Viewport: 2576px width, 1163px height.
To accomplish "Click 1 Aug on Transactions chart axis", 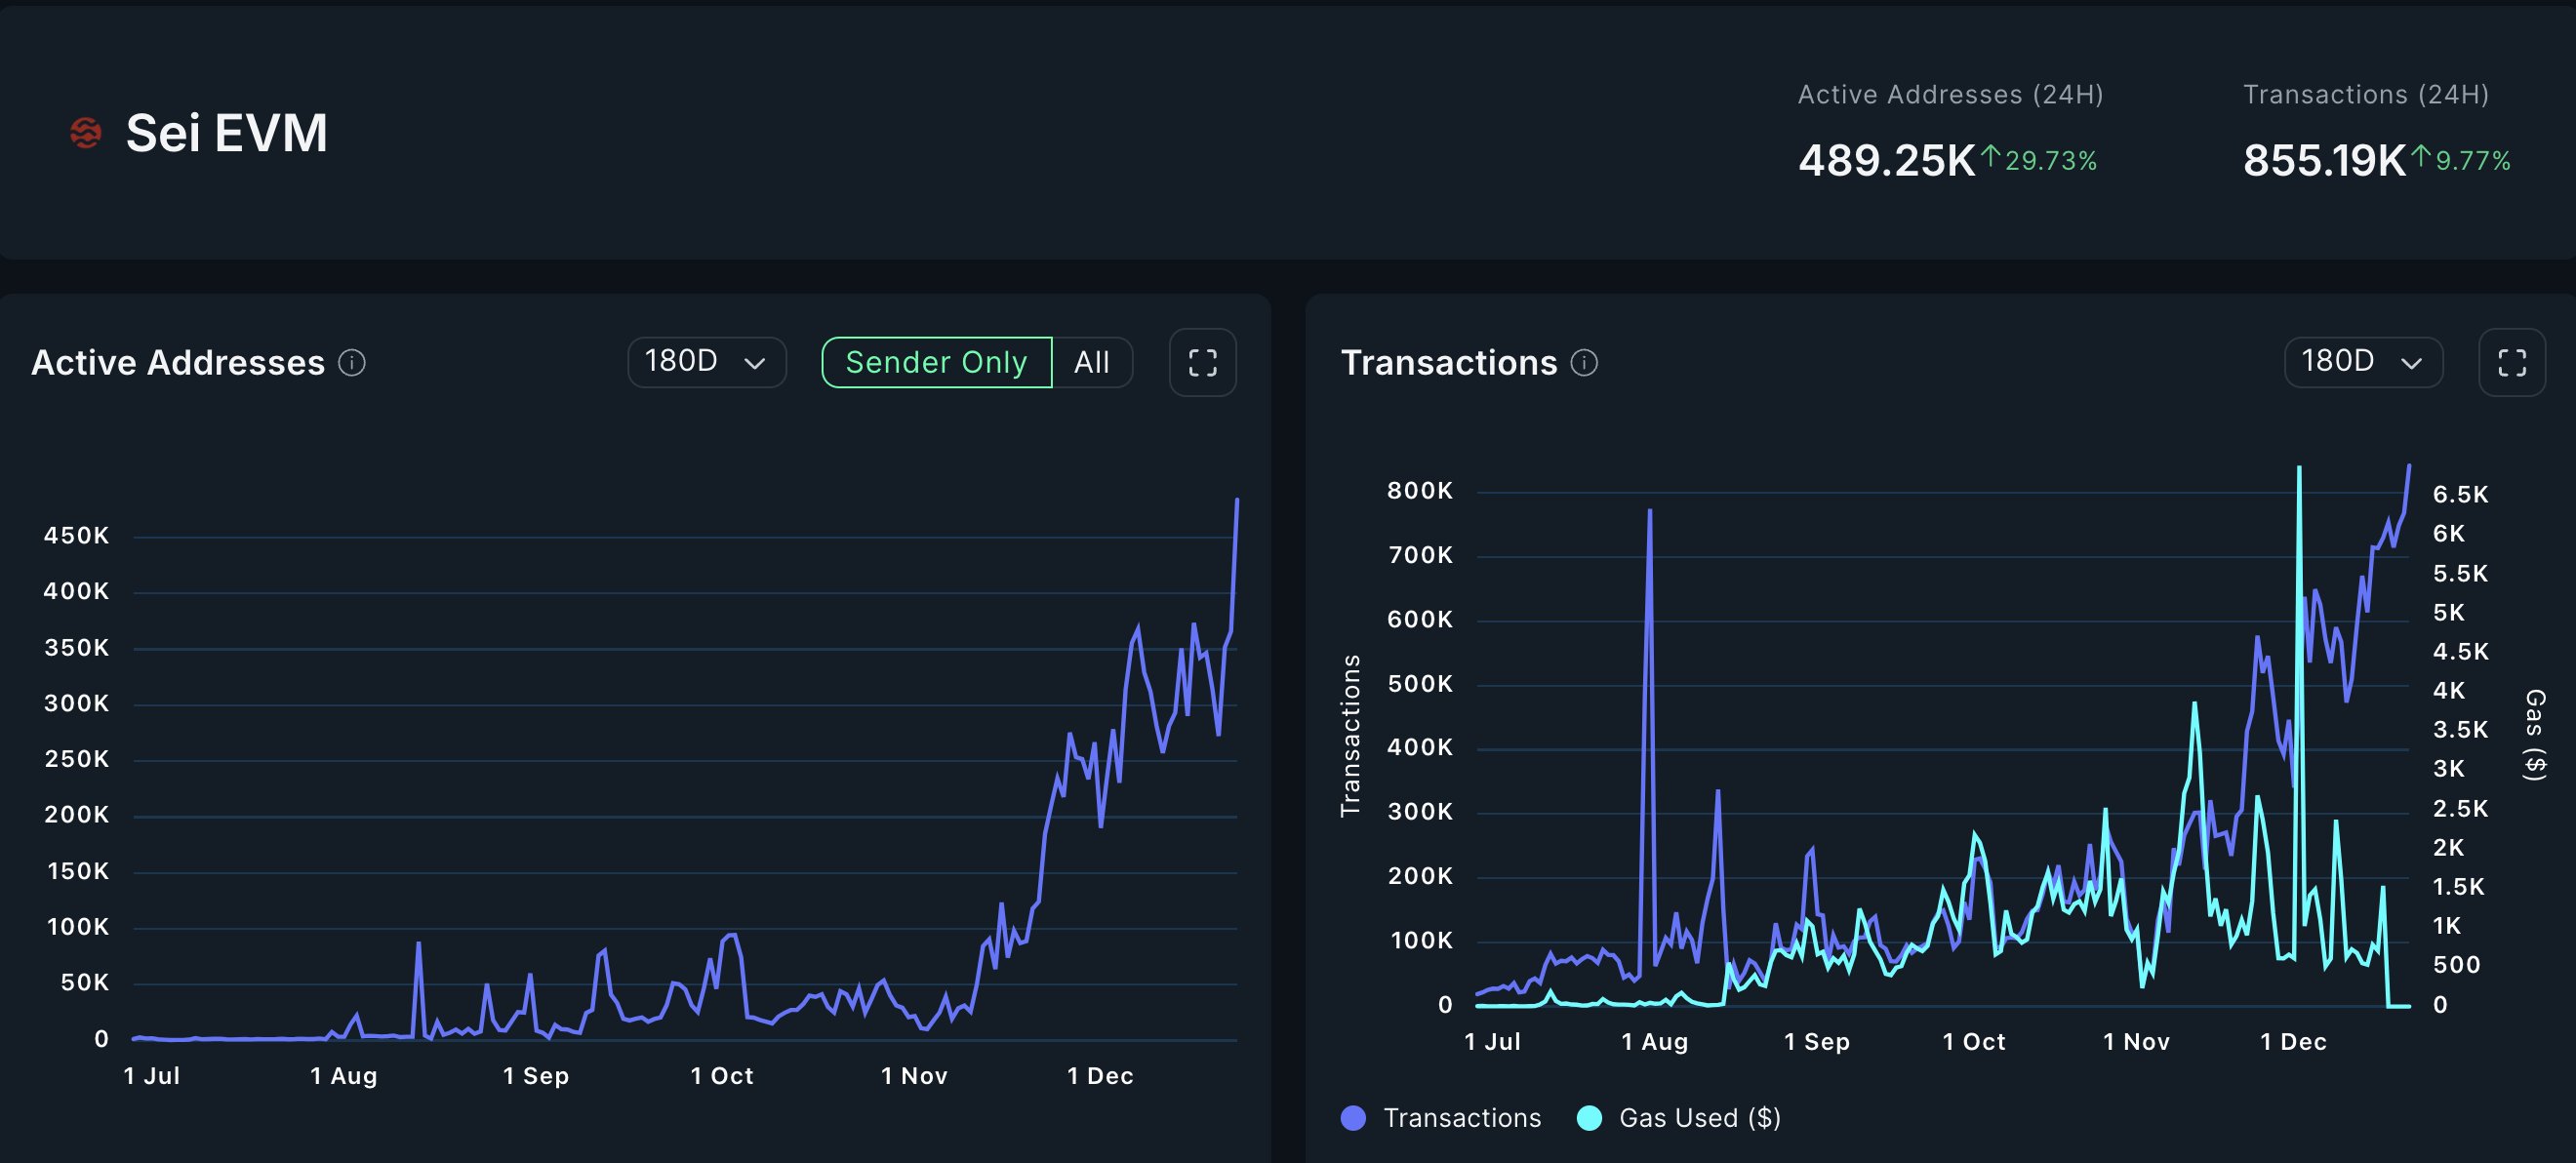I will tap(1655, 1042).
